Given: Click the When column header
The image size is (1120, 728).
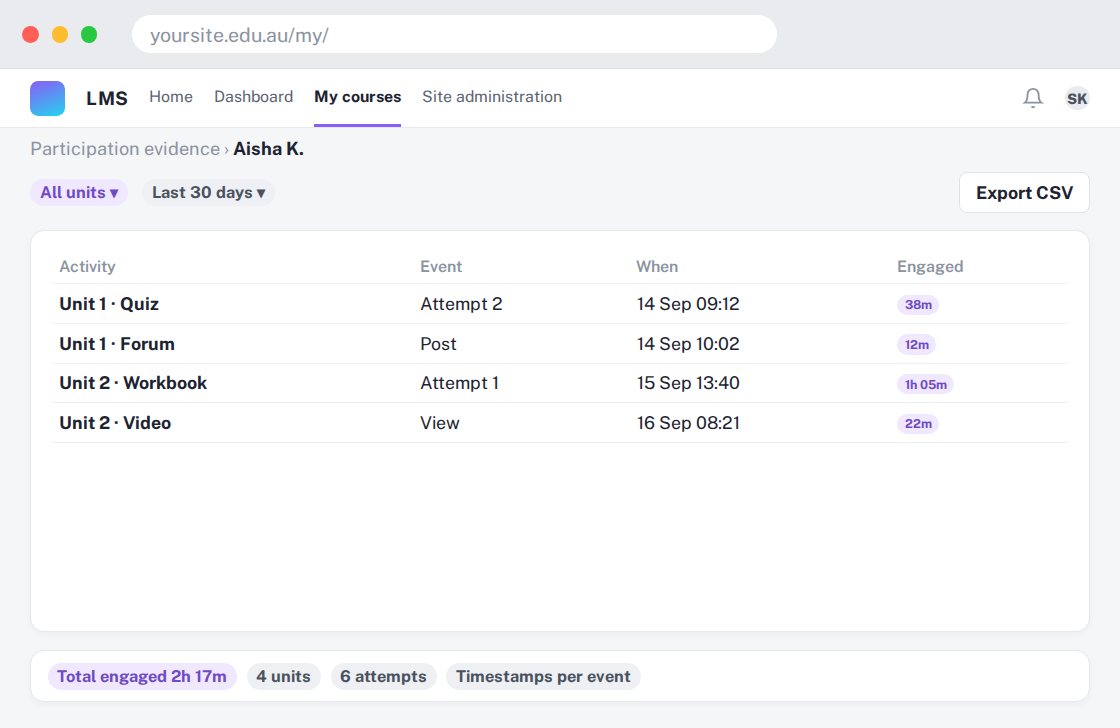Looking at the screenshot, I should 657,266.
